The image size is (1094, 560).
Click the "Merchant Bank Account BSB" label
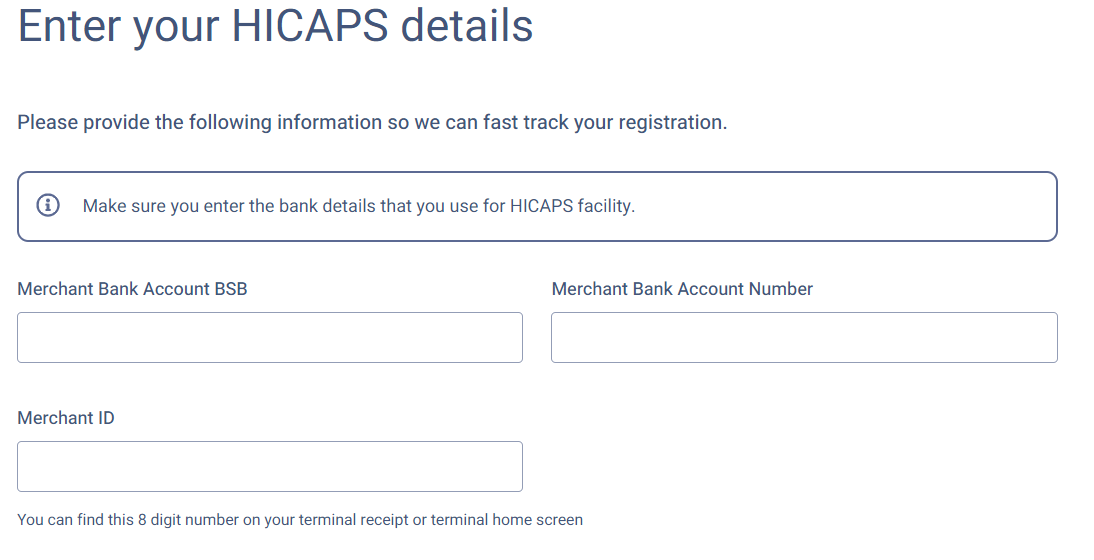132,289
